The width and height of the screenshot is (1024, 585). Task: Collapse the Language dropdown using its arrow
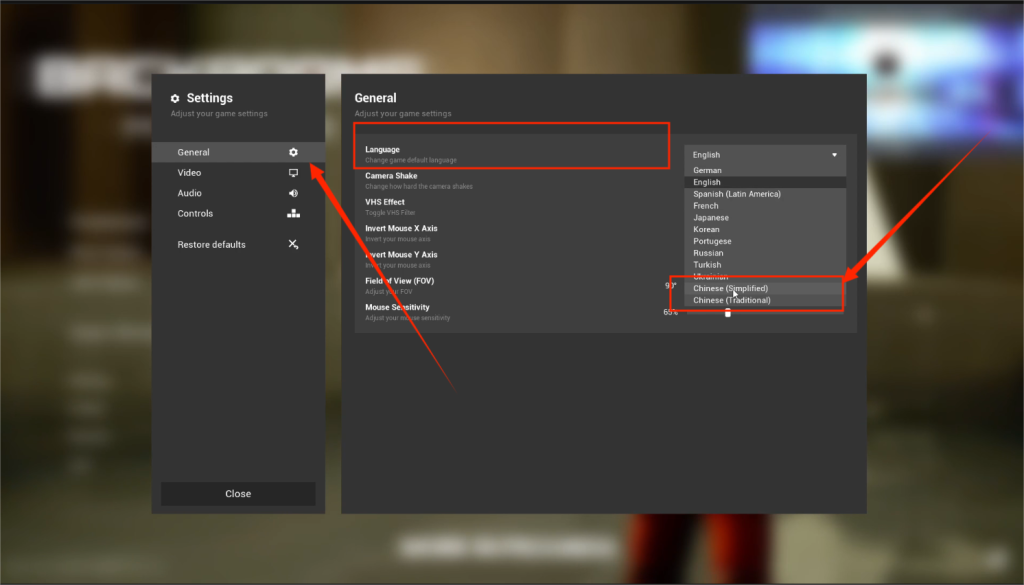[x=834, y=155]
